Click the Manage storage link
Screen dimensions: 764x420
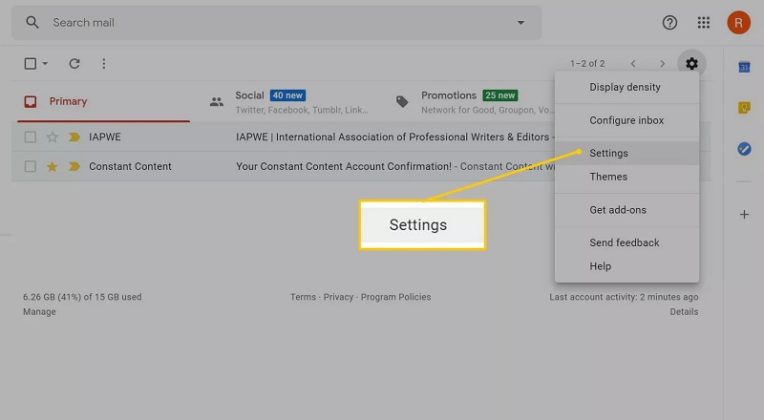tap(39, 312)
